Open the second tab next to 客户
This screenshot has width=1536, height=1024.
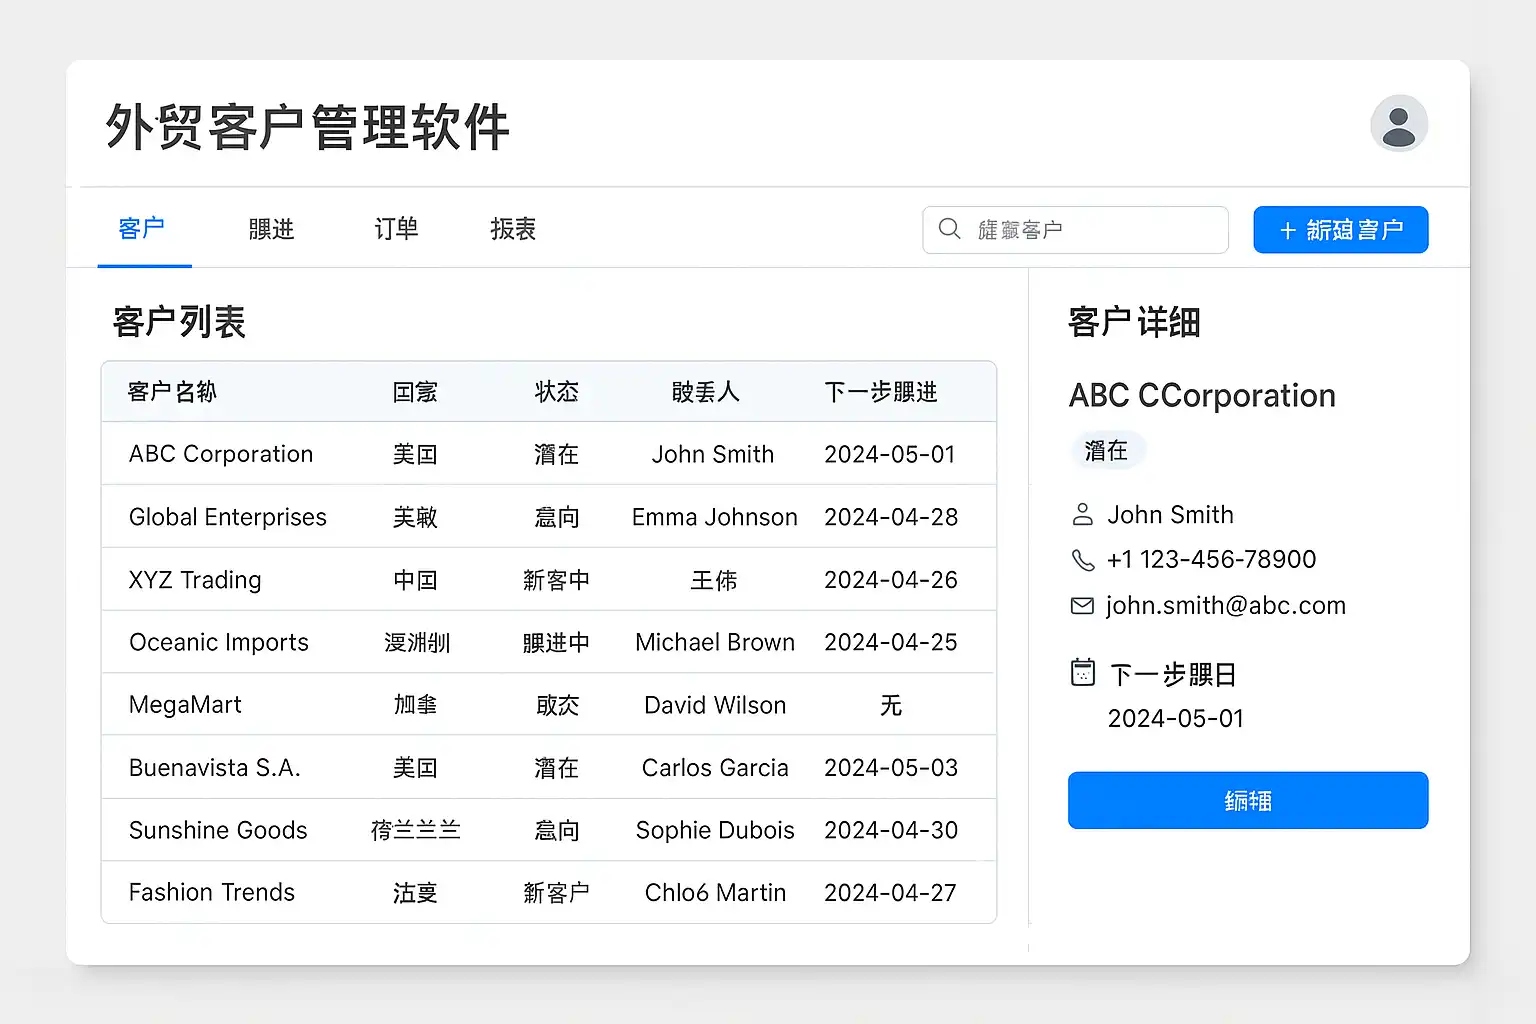click(271, 229)
